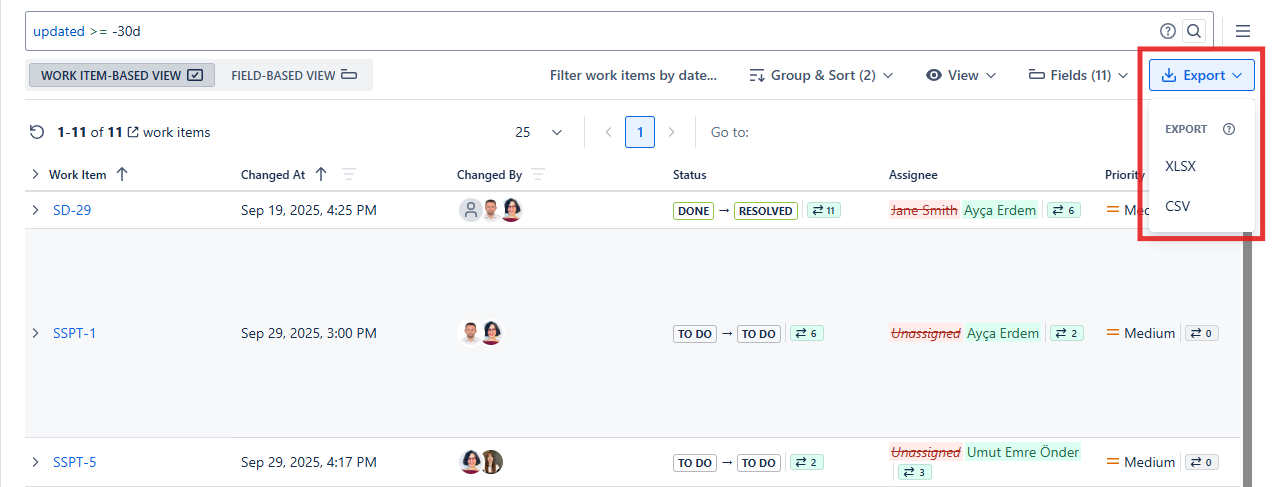
Task: Click the Changed By column filter icon
Action: pyautogui.click(x=538, y=175)
